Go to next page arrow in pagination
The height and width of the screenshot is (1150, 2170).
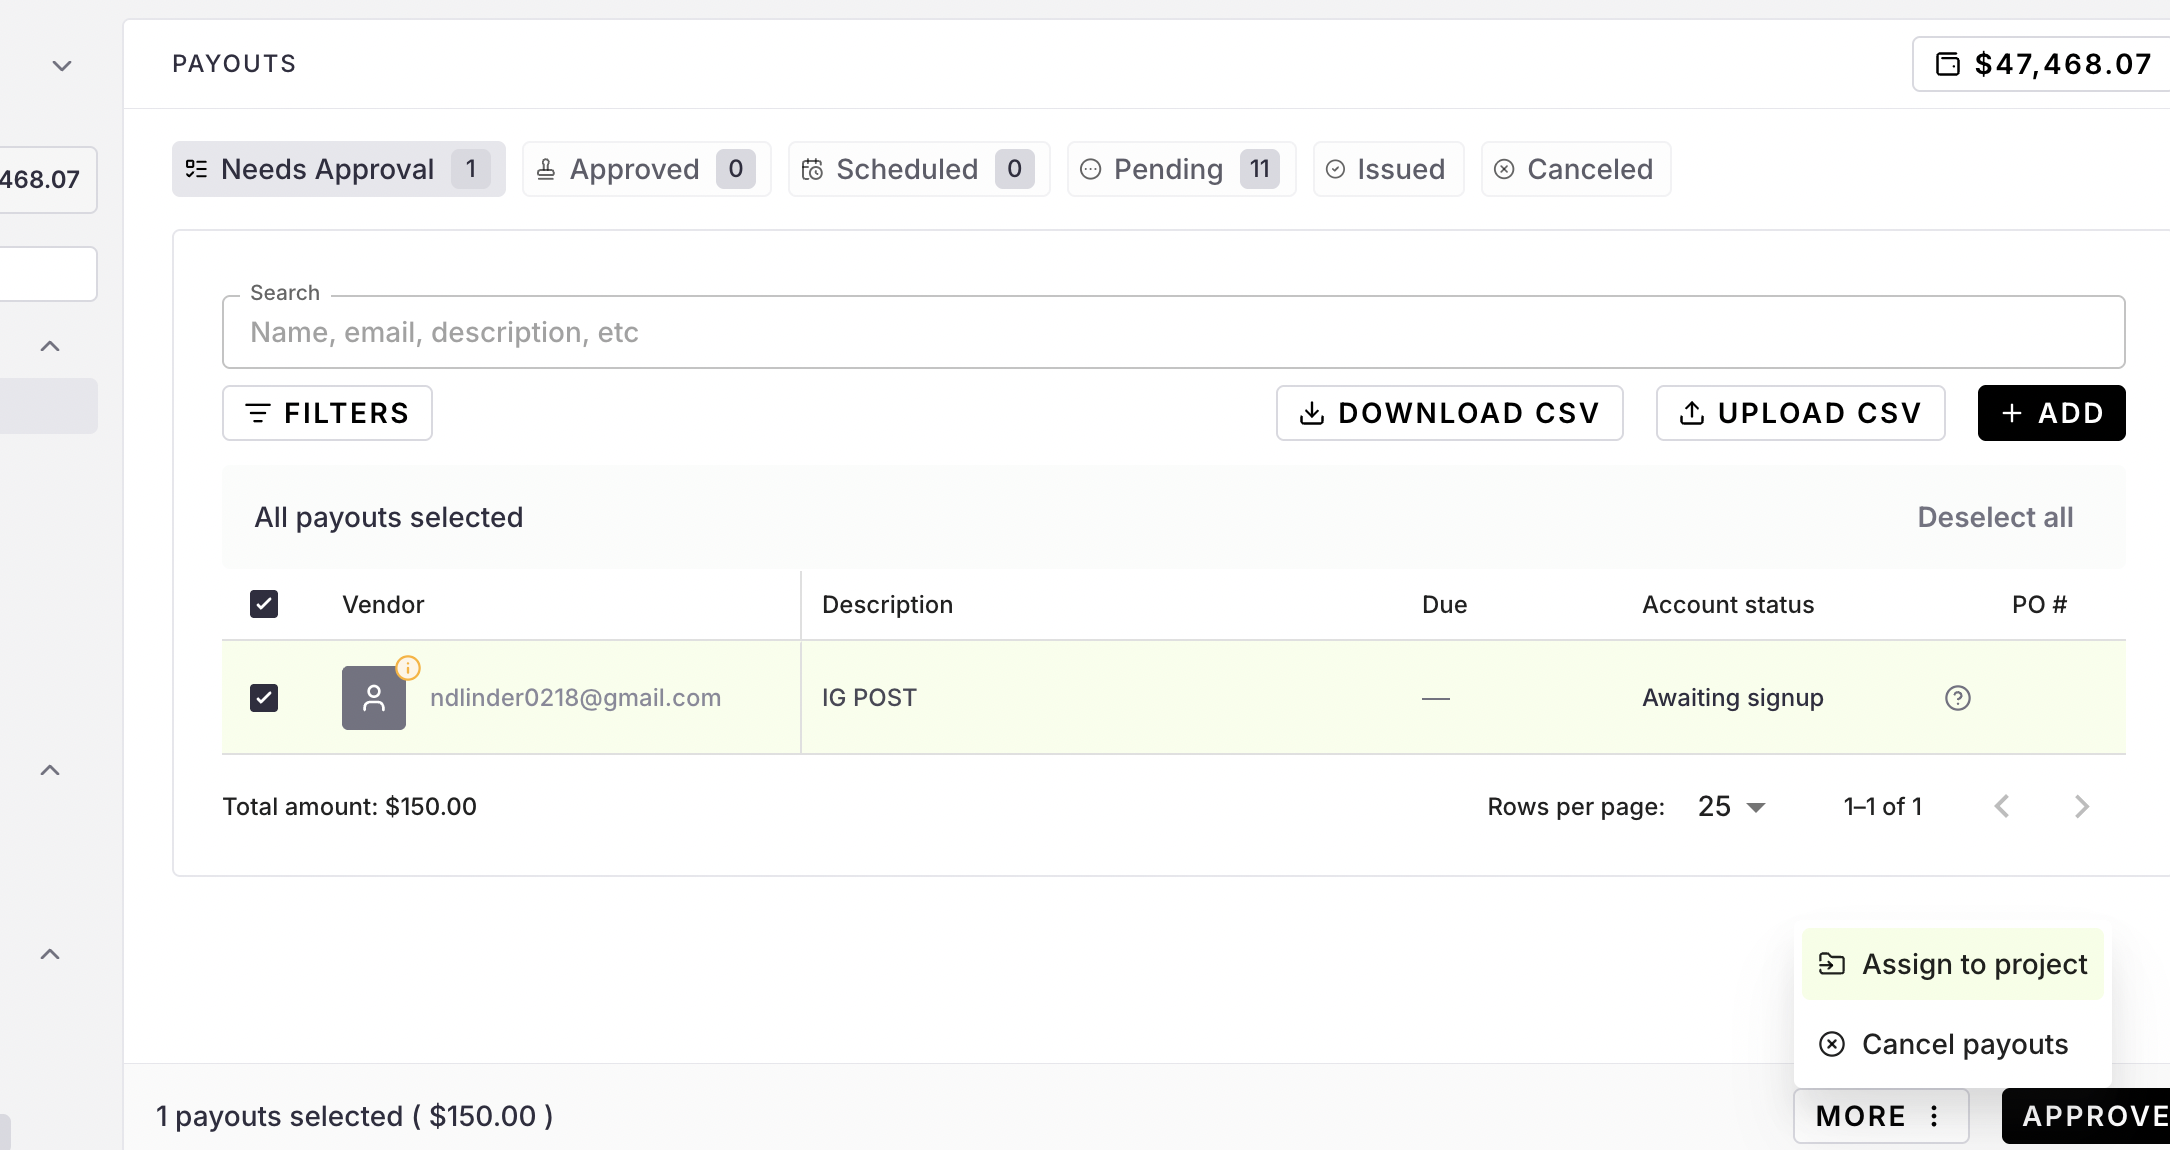2081,806
